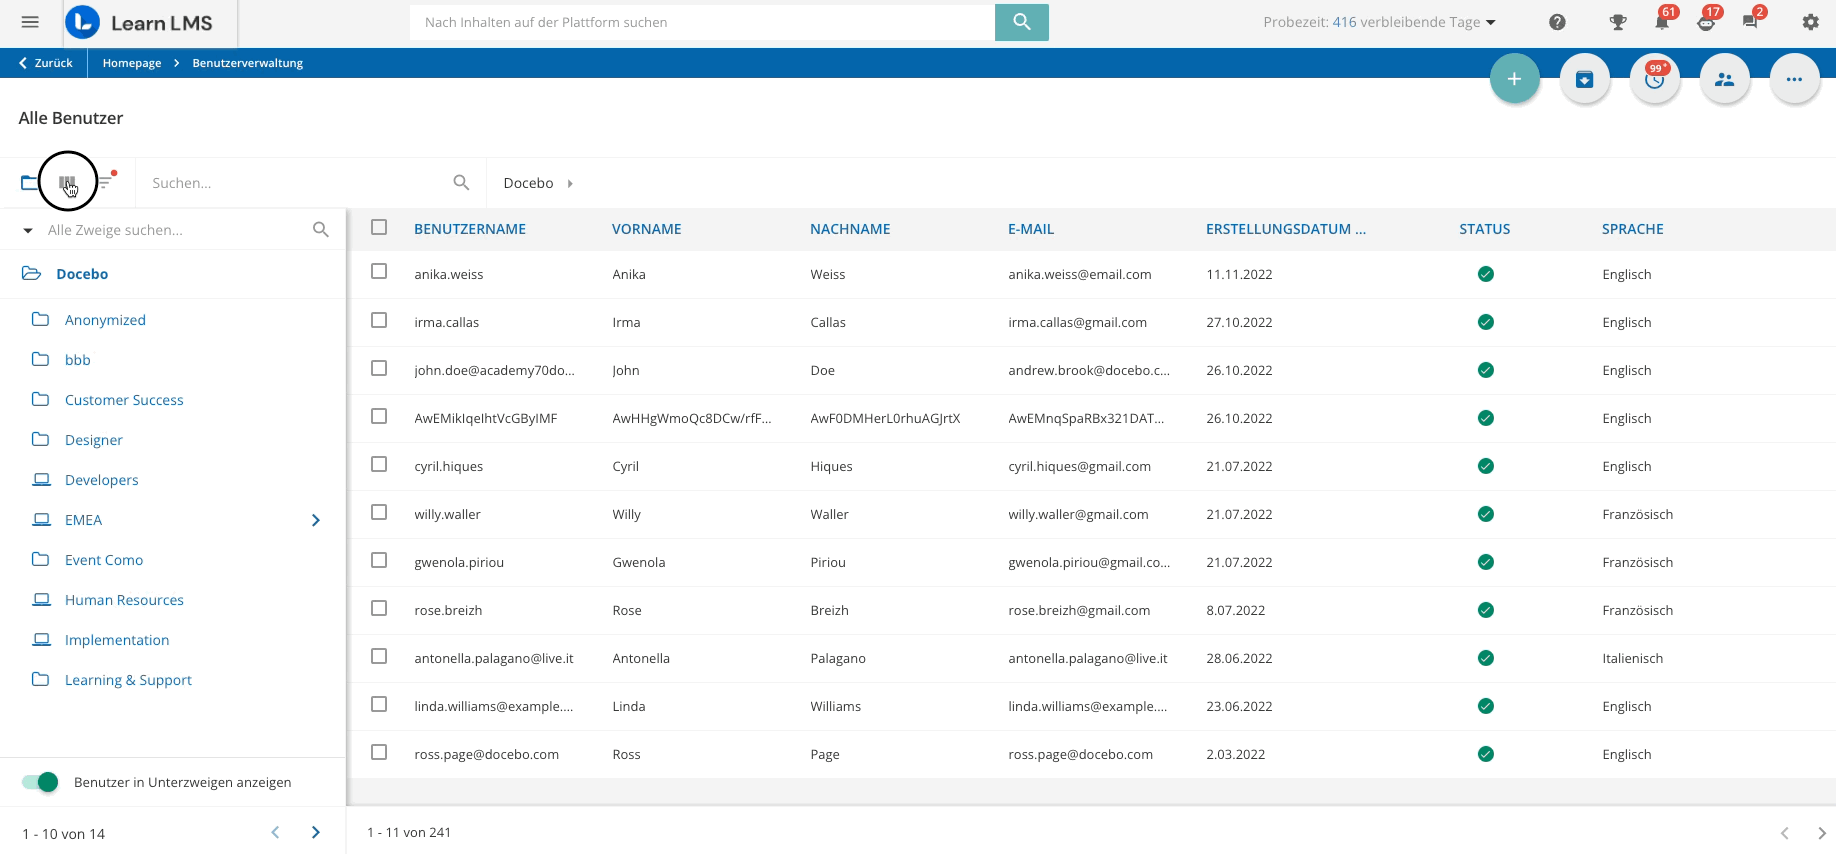
Task: Open the hamburger main menu
Action: pyautogui.click(x=30, y=22)
